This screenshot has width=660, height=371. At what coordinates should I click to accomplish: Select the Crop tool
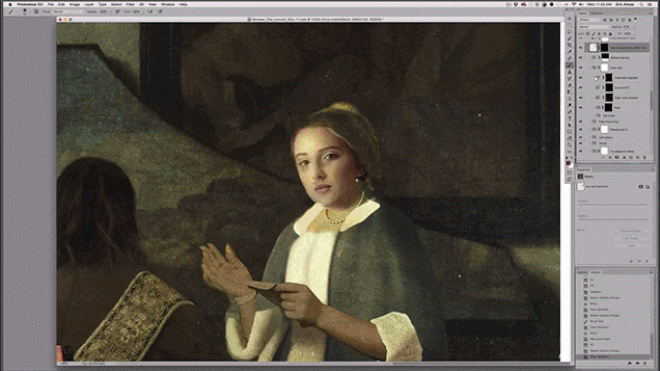click(x=570, y=45)
